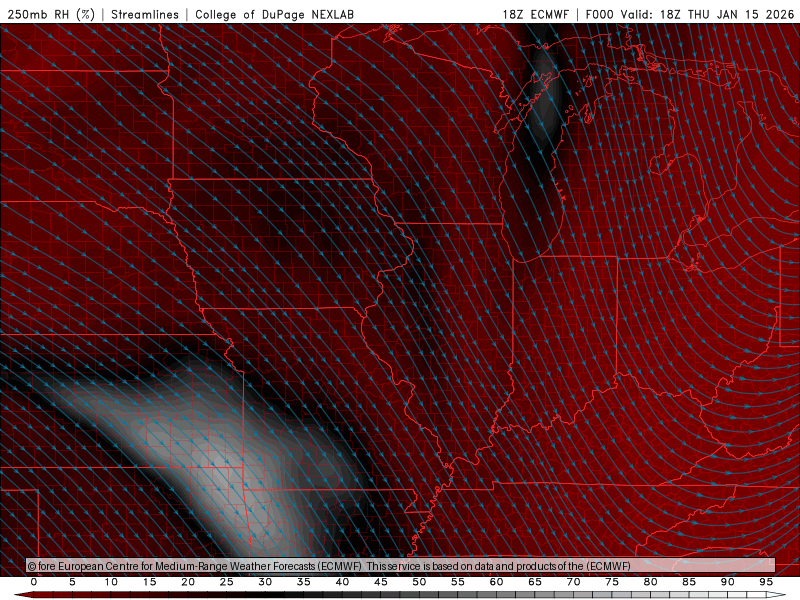800x600 pixels.
Task: Click the '250mb RH (%)' title text
Action: click(x=51, y=14)
